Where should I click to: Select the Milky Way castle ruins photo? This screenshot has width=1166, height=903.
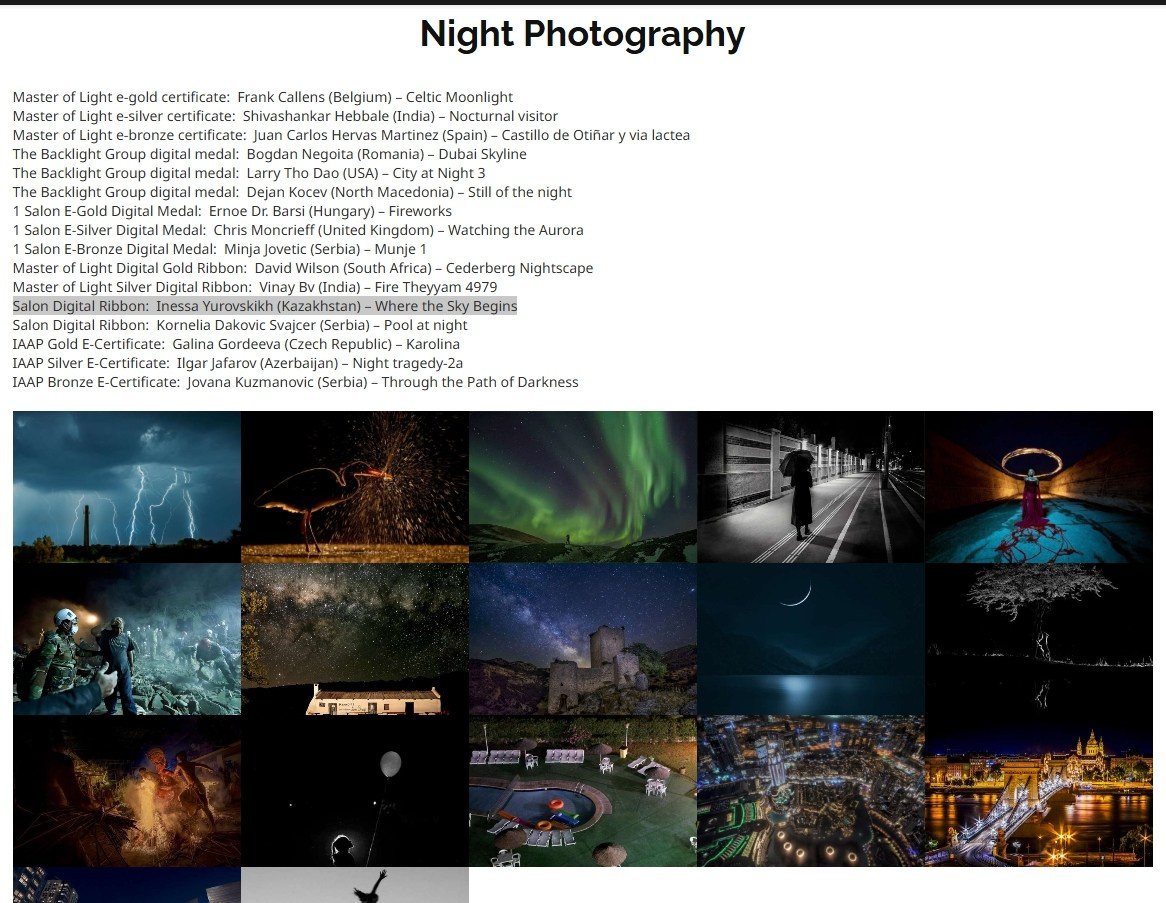point(583,639)
